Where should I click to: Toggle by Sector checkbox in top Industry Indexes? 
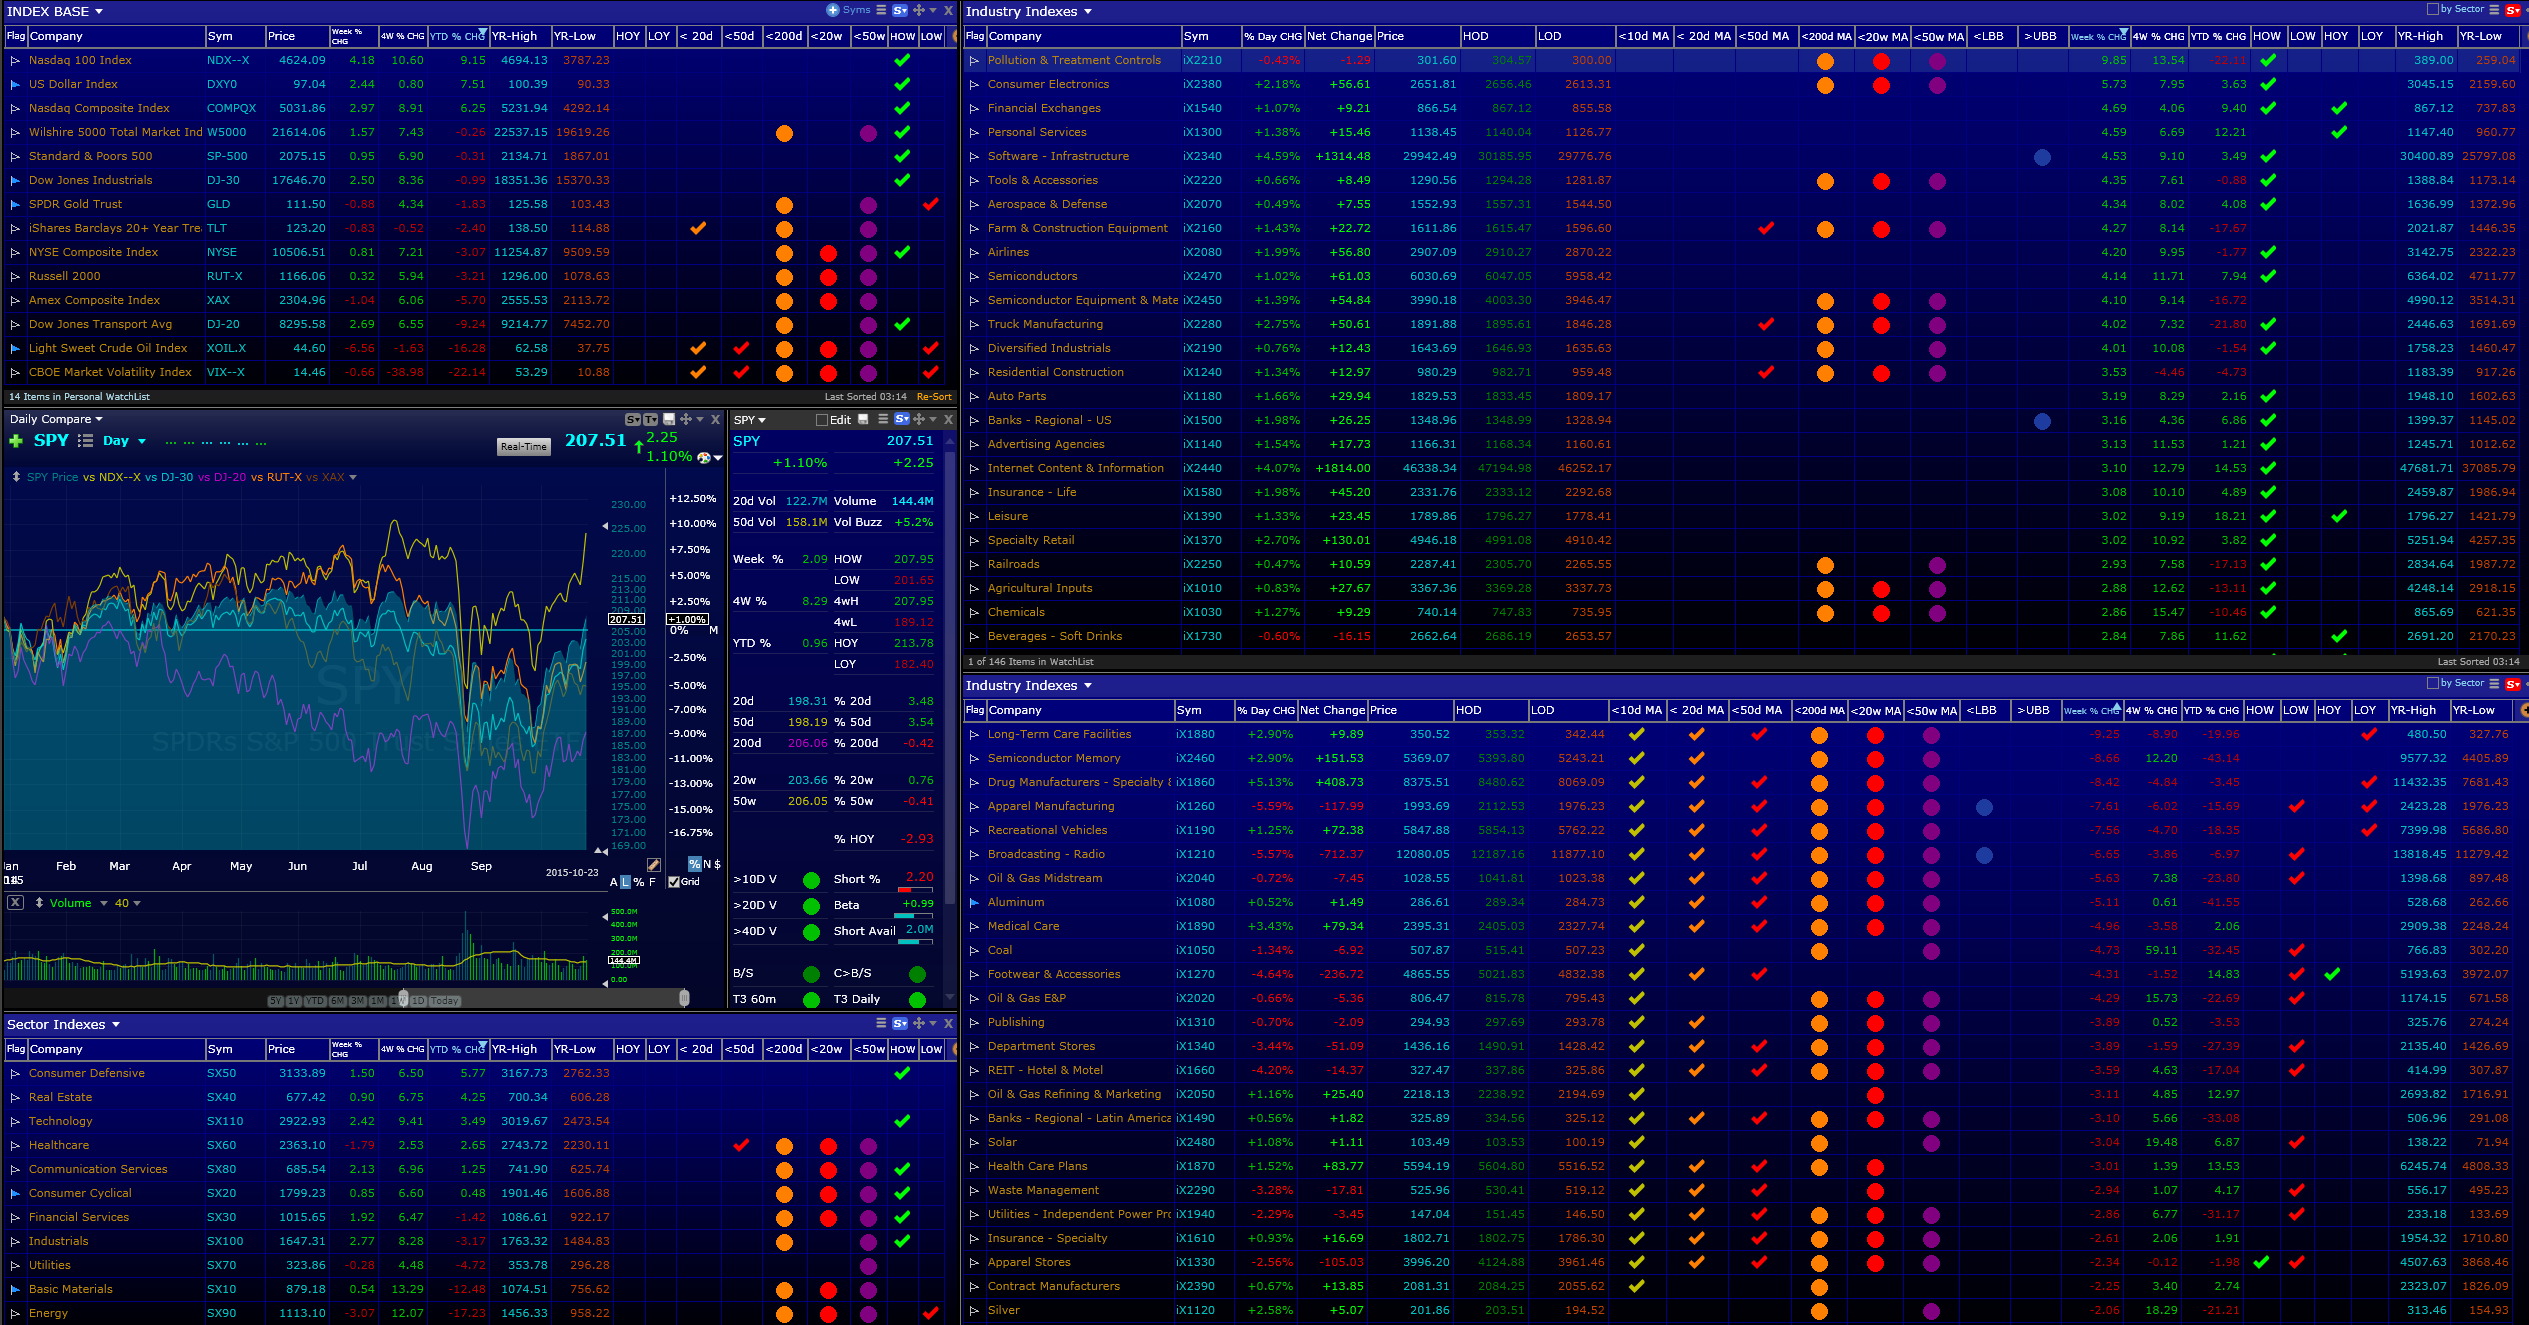(2433, 9)
